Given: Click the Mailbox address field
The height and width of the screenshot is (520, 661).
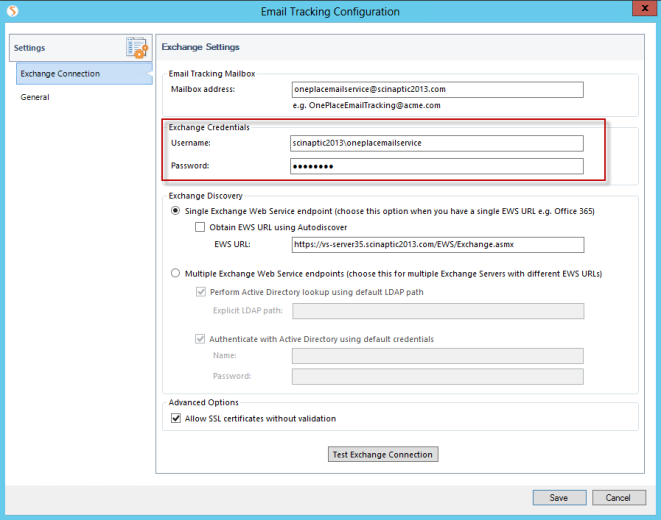Looking at the screenshot, I should tap(437, 90).
